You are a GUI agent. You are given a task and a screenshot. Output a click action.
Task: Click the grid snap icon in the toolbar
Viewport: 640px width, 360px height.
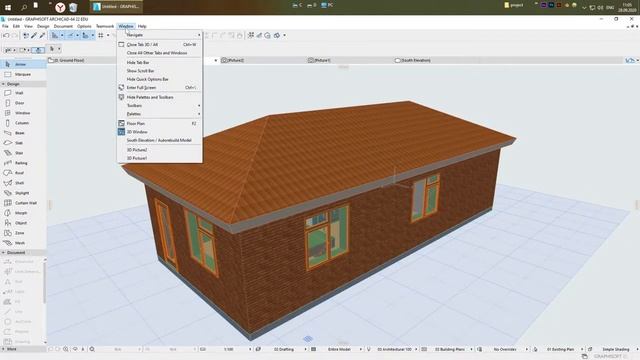tap(100, 36)
